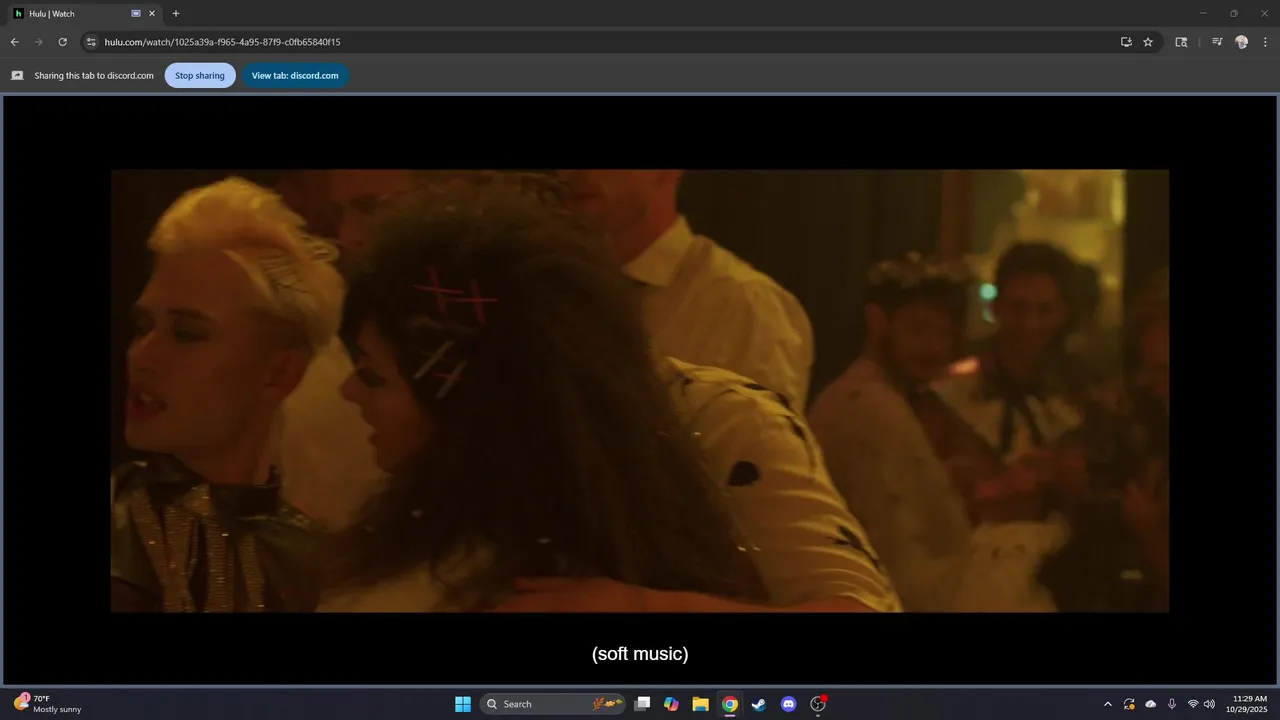Open Google Lens page search icon
Viewport: 1280px width, 720px height.
click(1181, 42)
